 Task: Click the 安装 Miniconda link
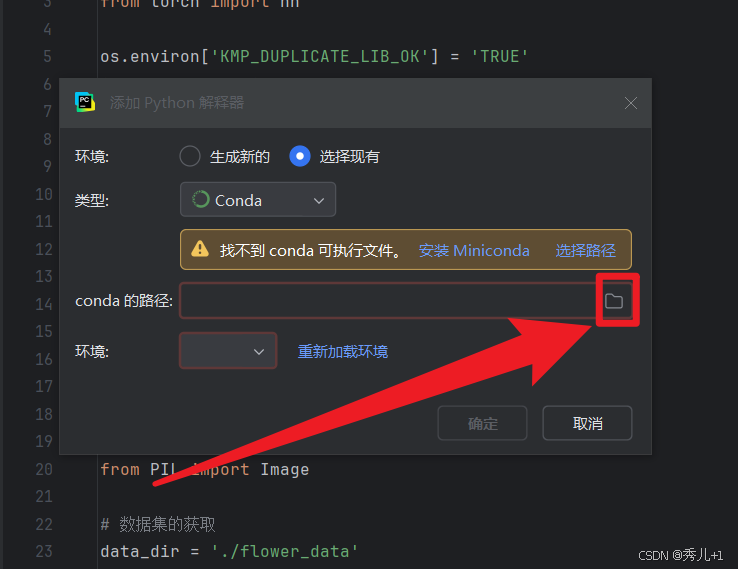[474, 250]
